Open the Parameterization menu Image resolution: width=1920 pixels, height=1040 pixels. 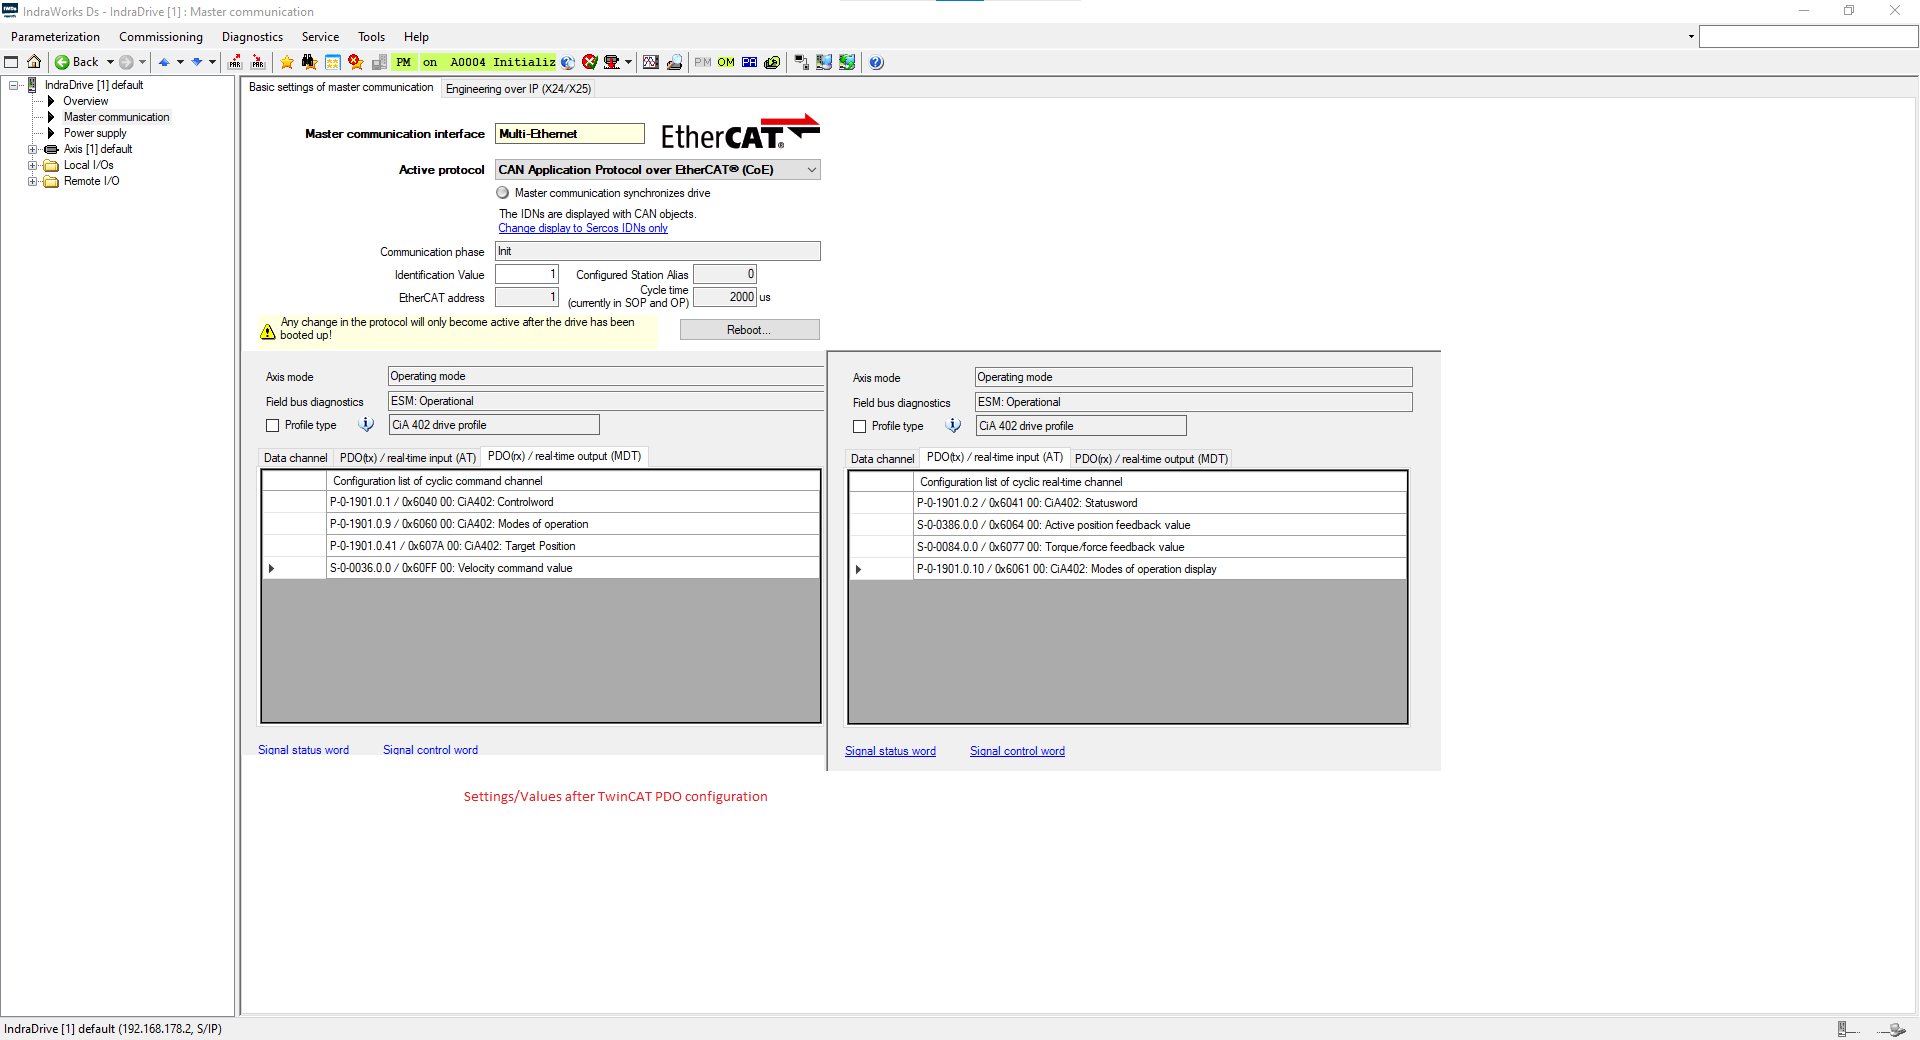pyautogui.click(x=55, y=37)
